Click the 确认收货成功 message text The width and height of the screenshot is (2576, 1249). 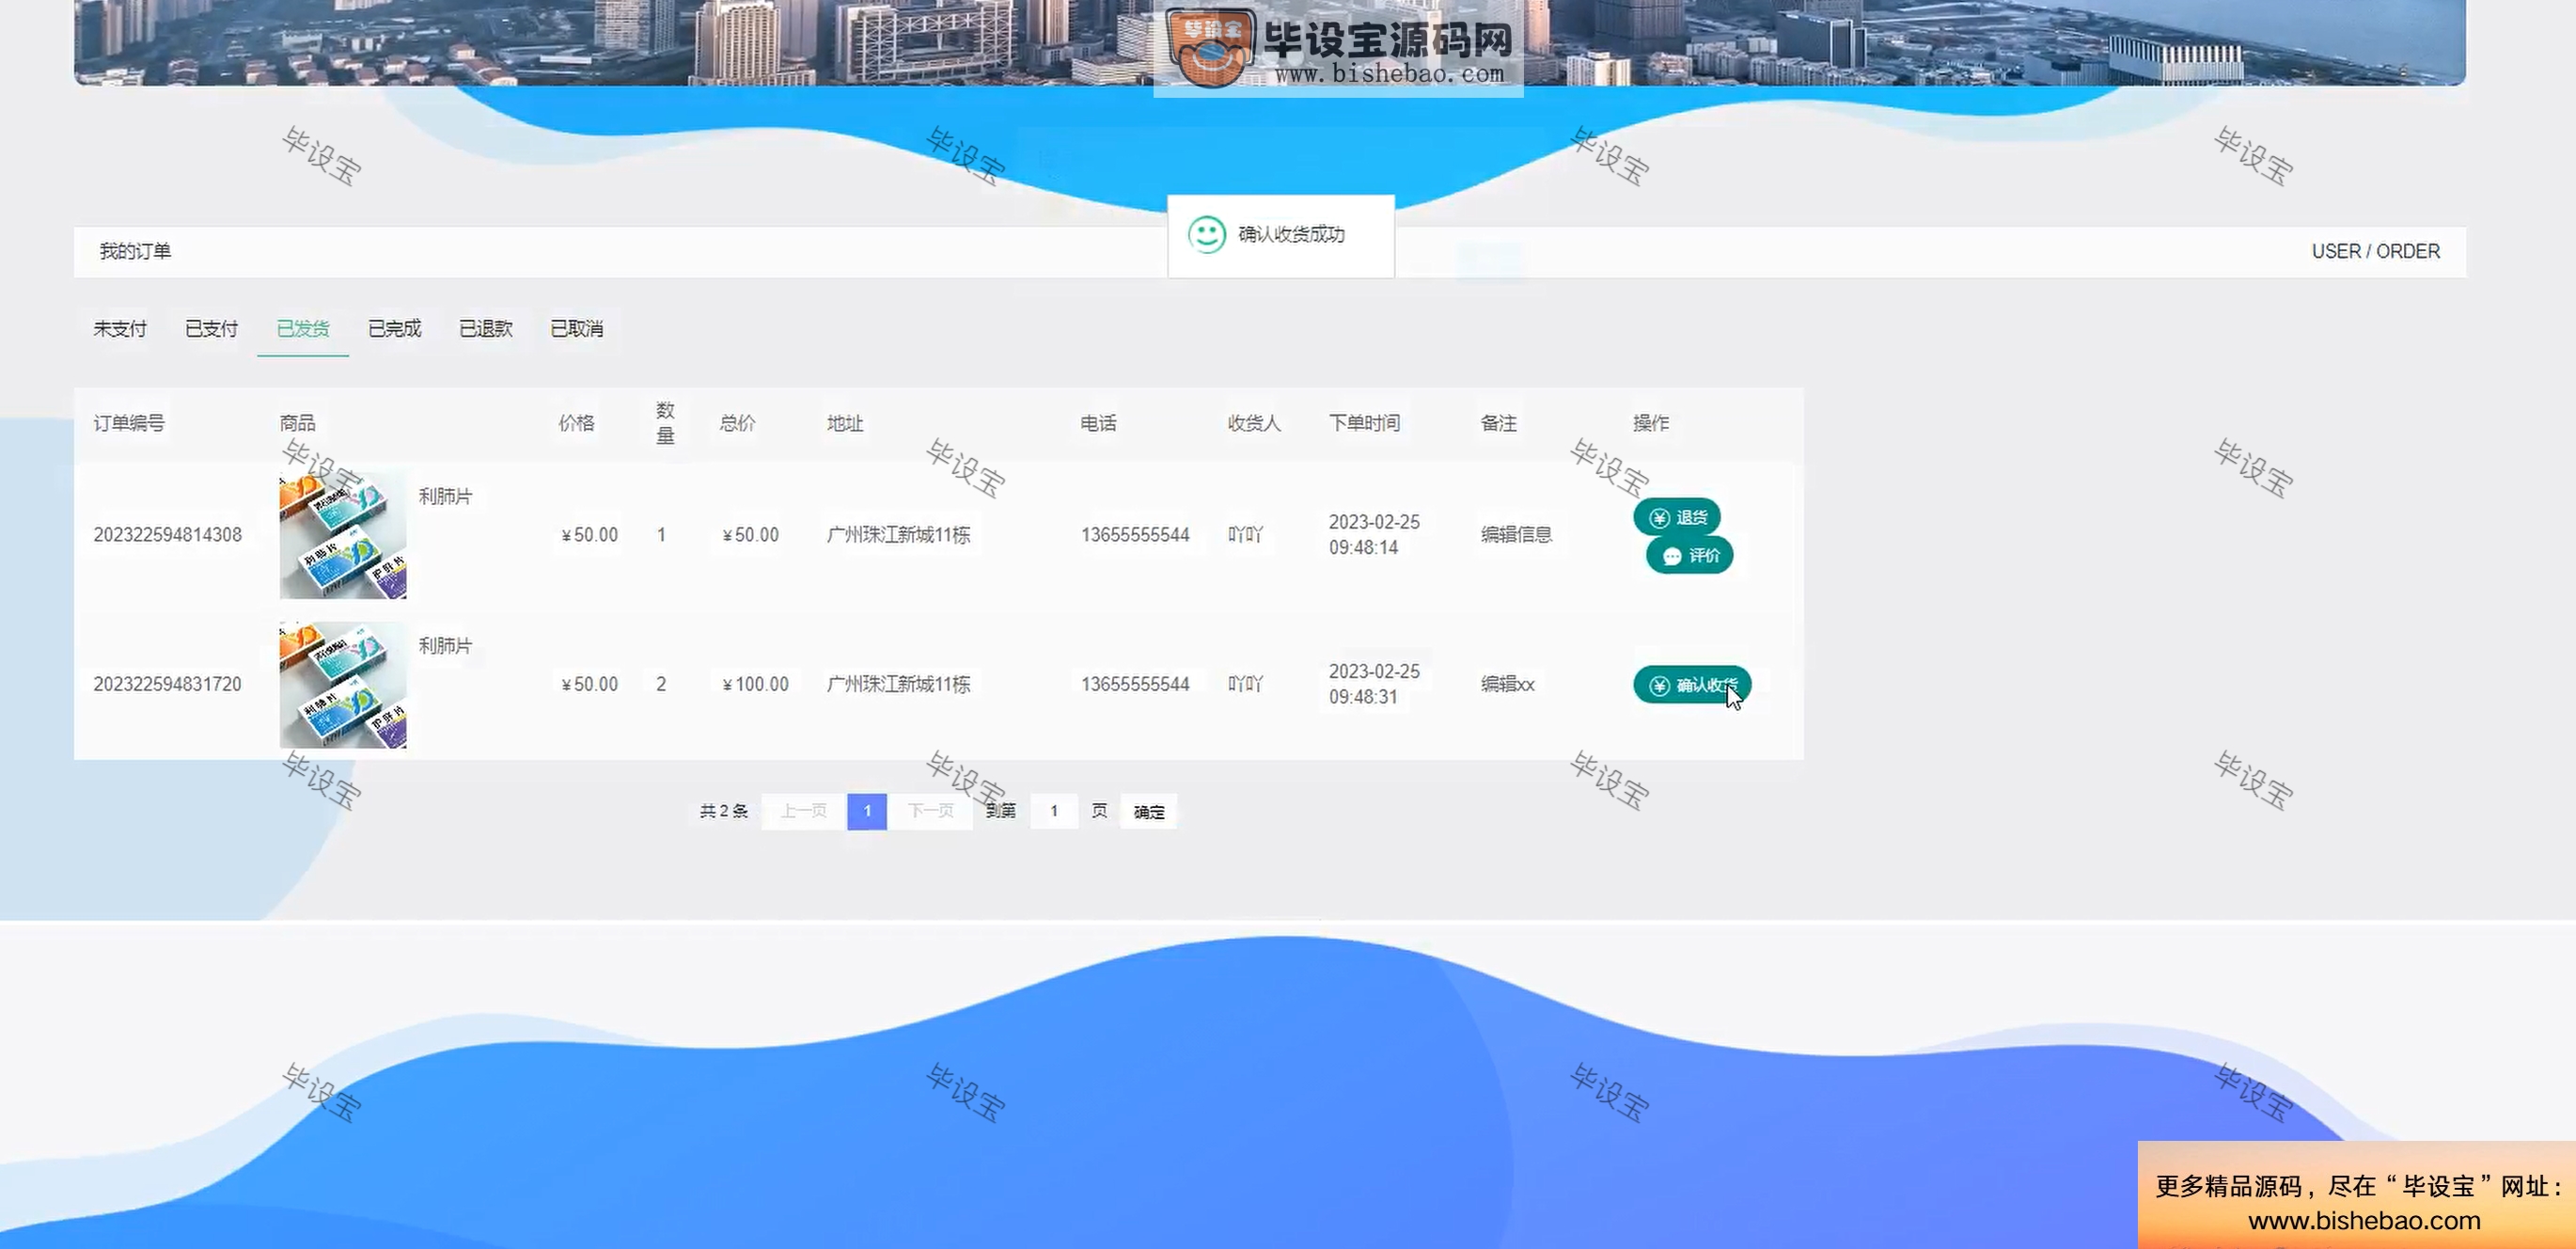pos(1291,234)
